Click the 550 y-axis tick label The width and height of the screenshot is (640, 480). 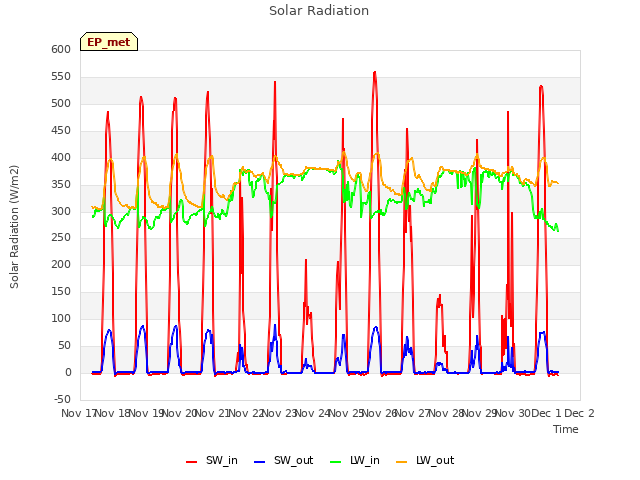coord(61,76)
